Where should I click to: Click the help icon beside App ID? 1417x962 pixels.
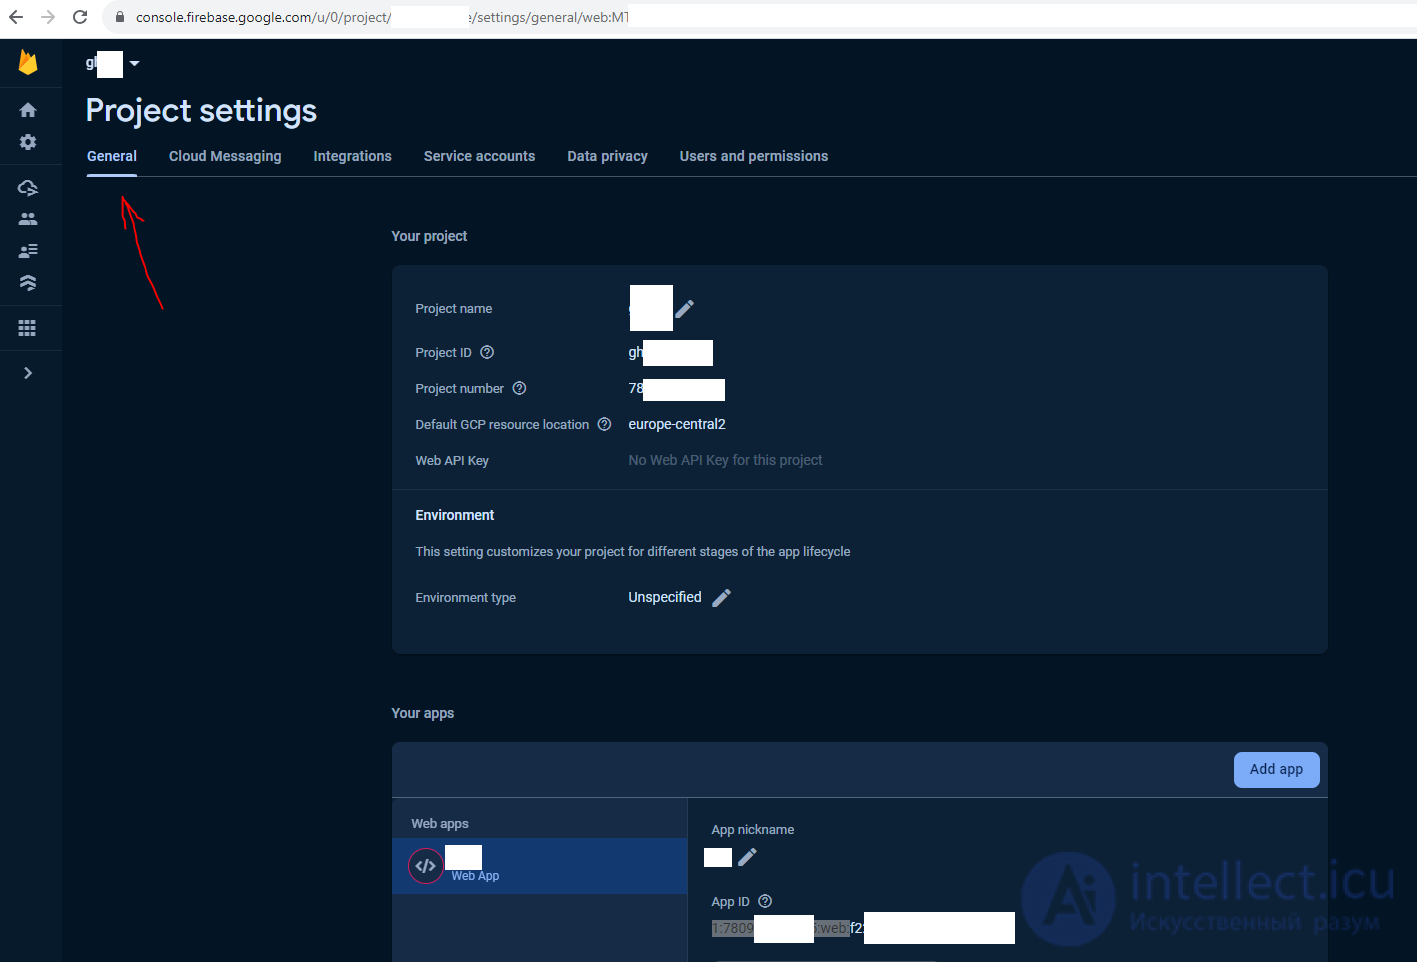click(x=765, y=901)
